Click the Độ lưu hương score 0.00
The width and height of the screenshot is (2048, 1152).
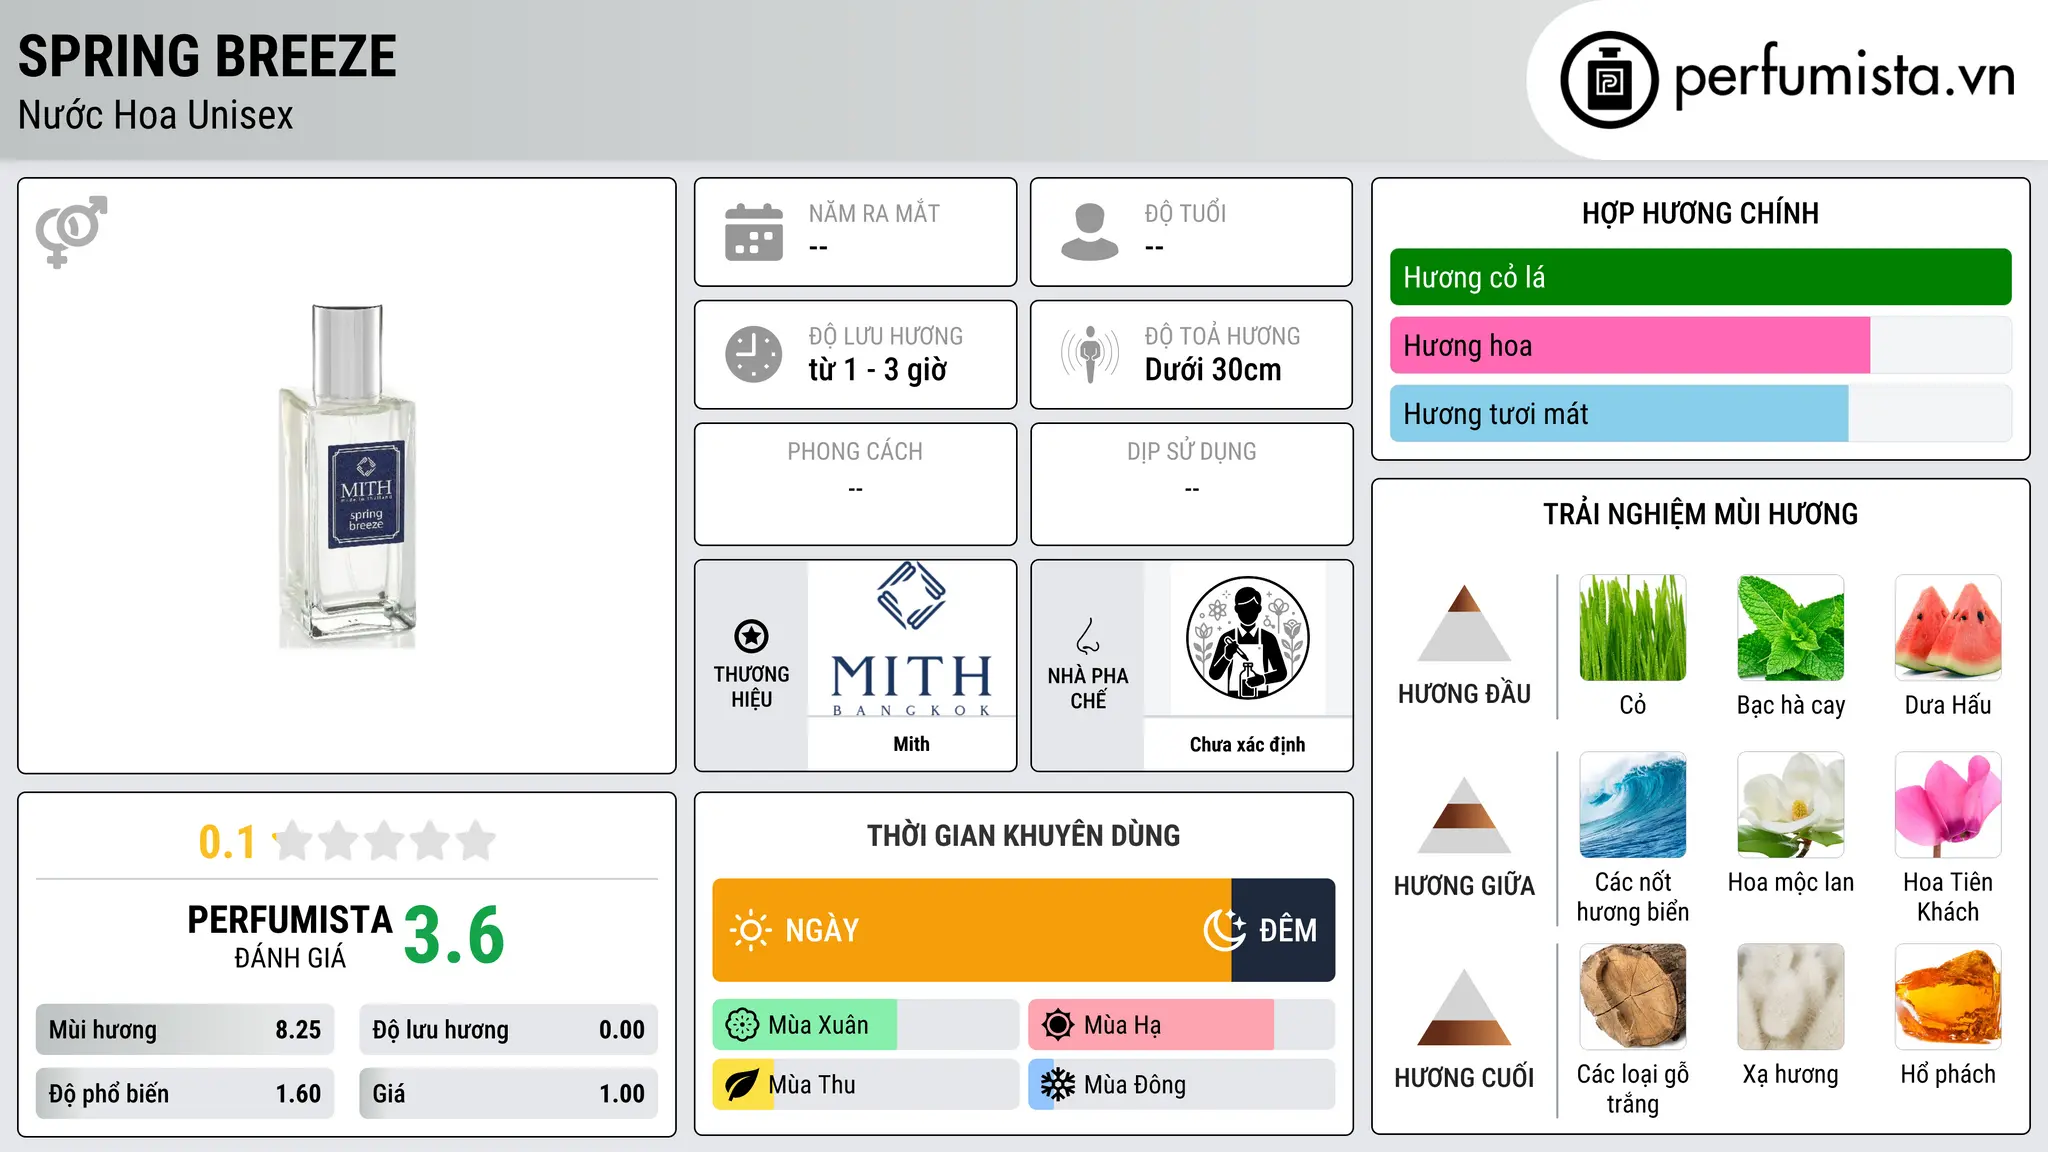click(x=622, y=1030)
